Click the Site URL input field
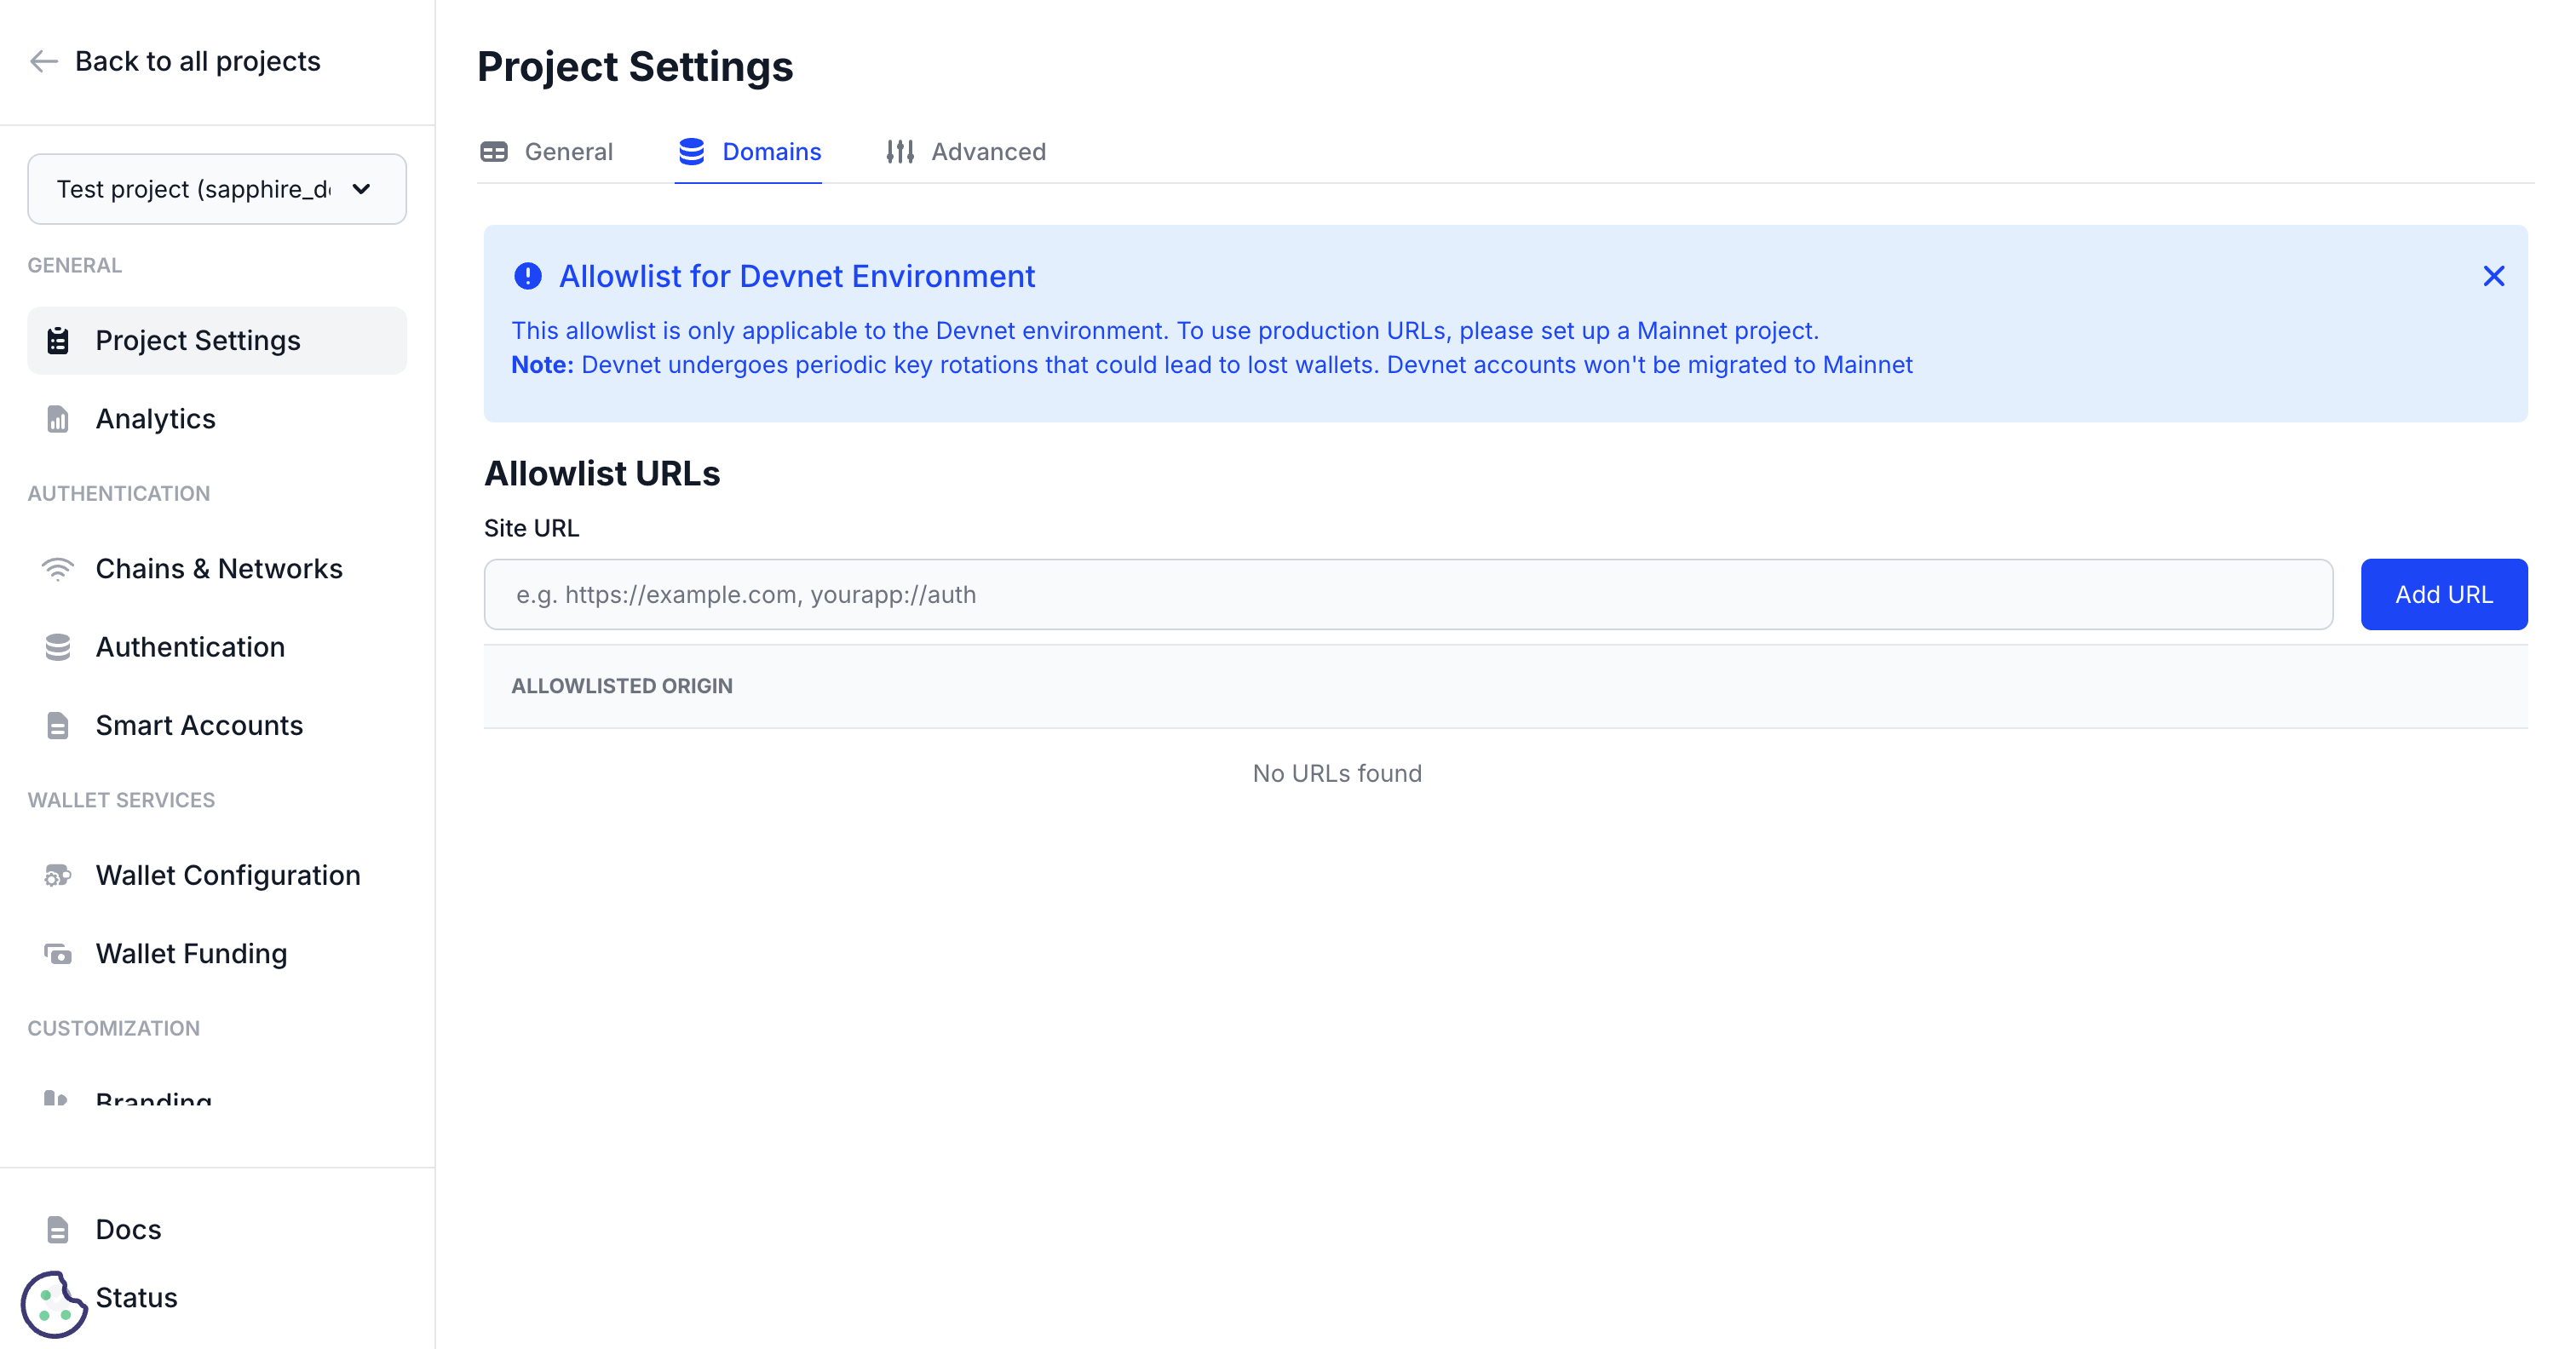The image size is (2576, 1349). 1400,594
